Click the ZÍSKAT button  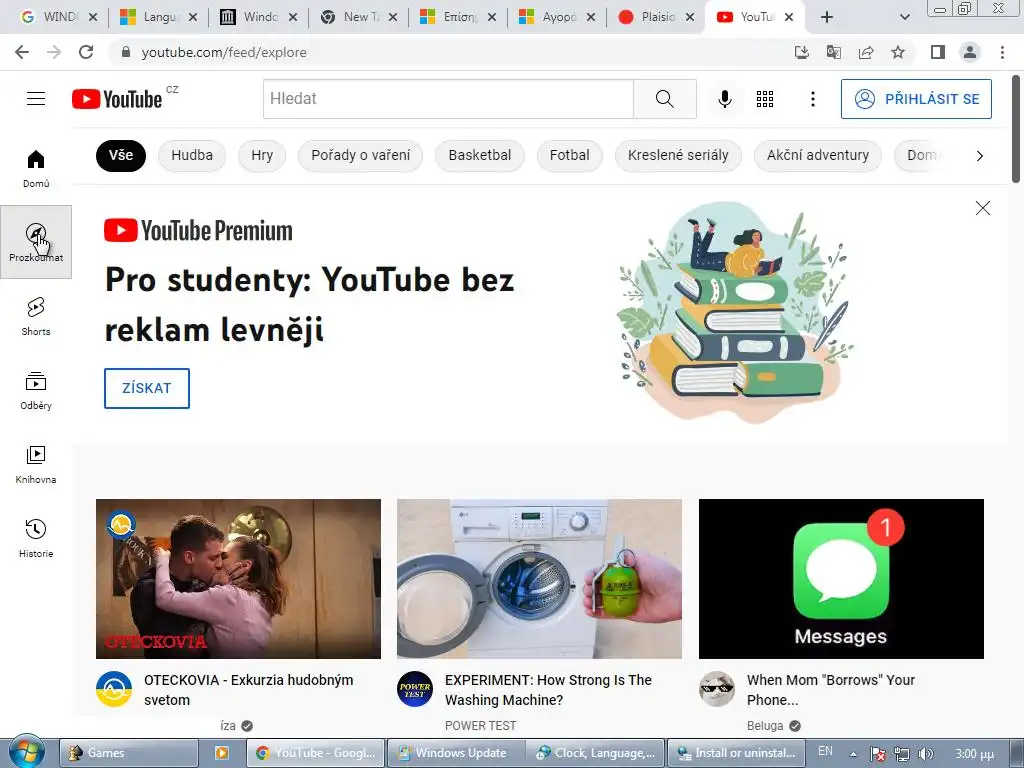click(147, 388)
